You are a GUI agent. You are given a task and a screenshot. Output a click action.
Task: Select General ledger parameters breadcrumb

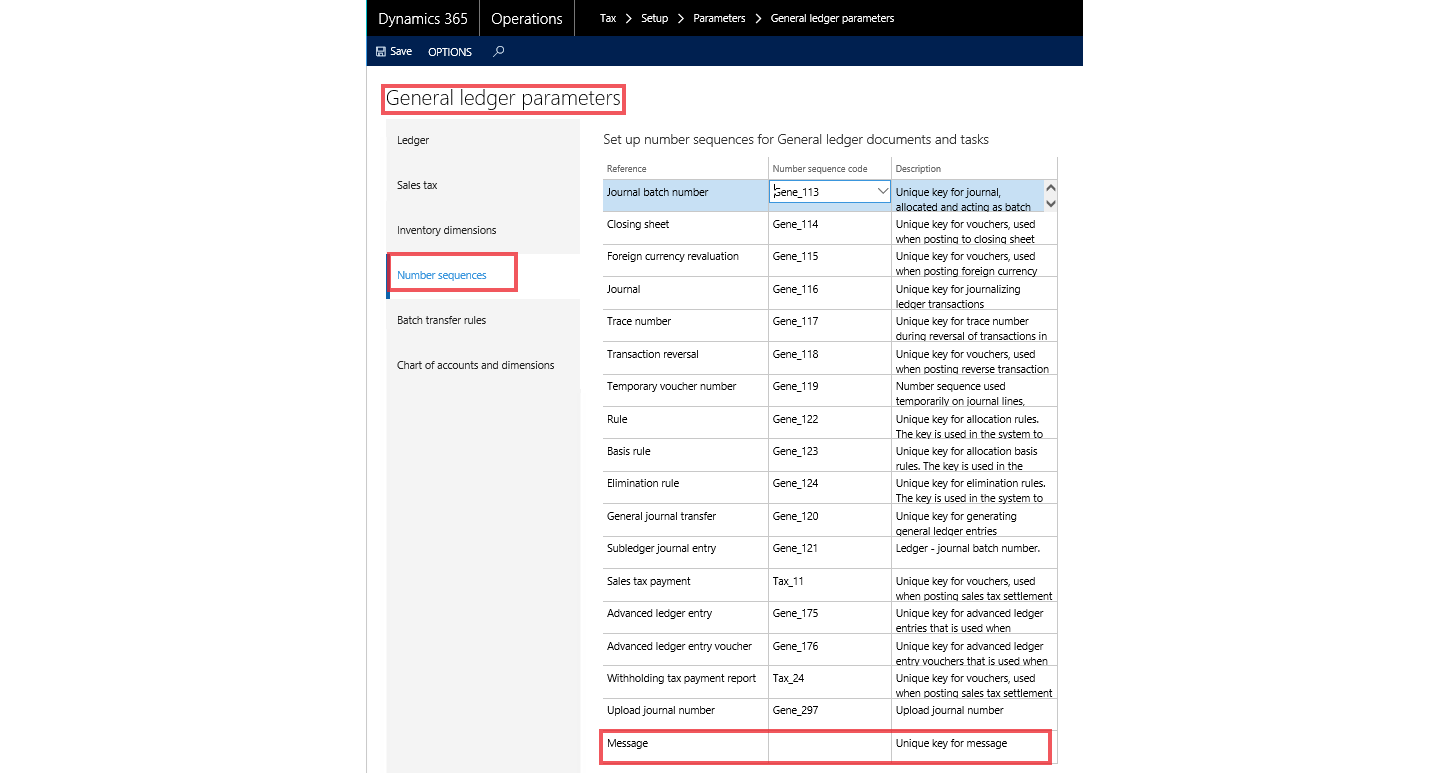[832, 18]
